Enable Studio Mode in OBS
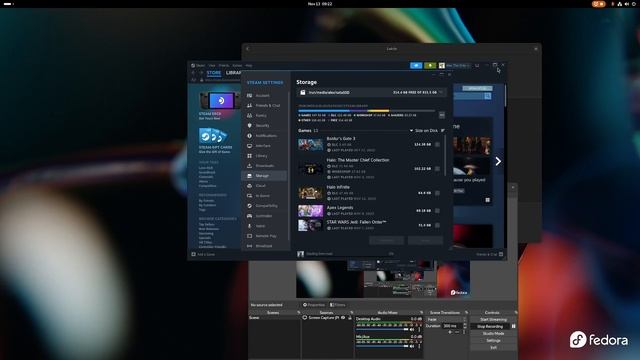 click(x=493, y=333)
